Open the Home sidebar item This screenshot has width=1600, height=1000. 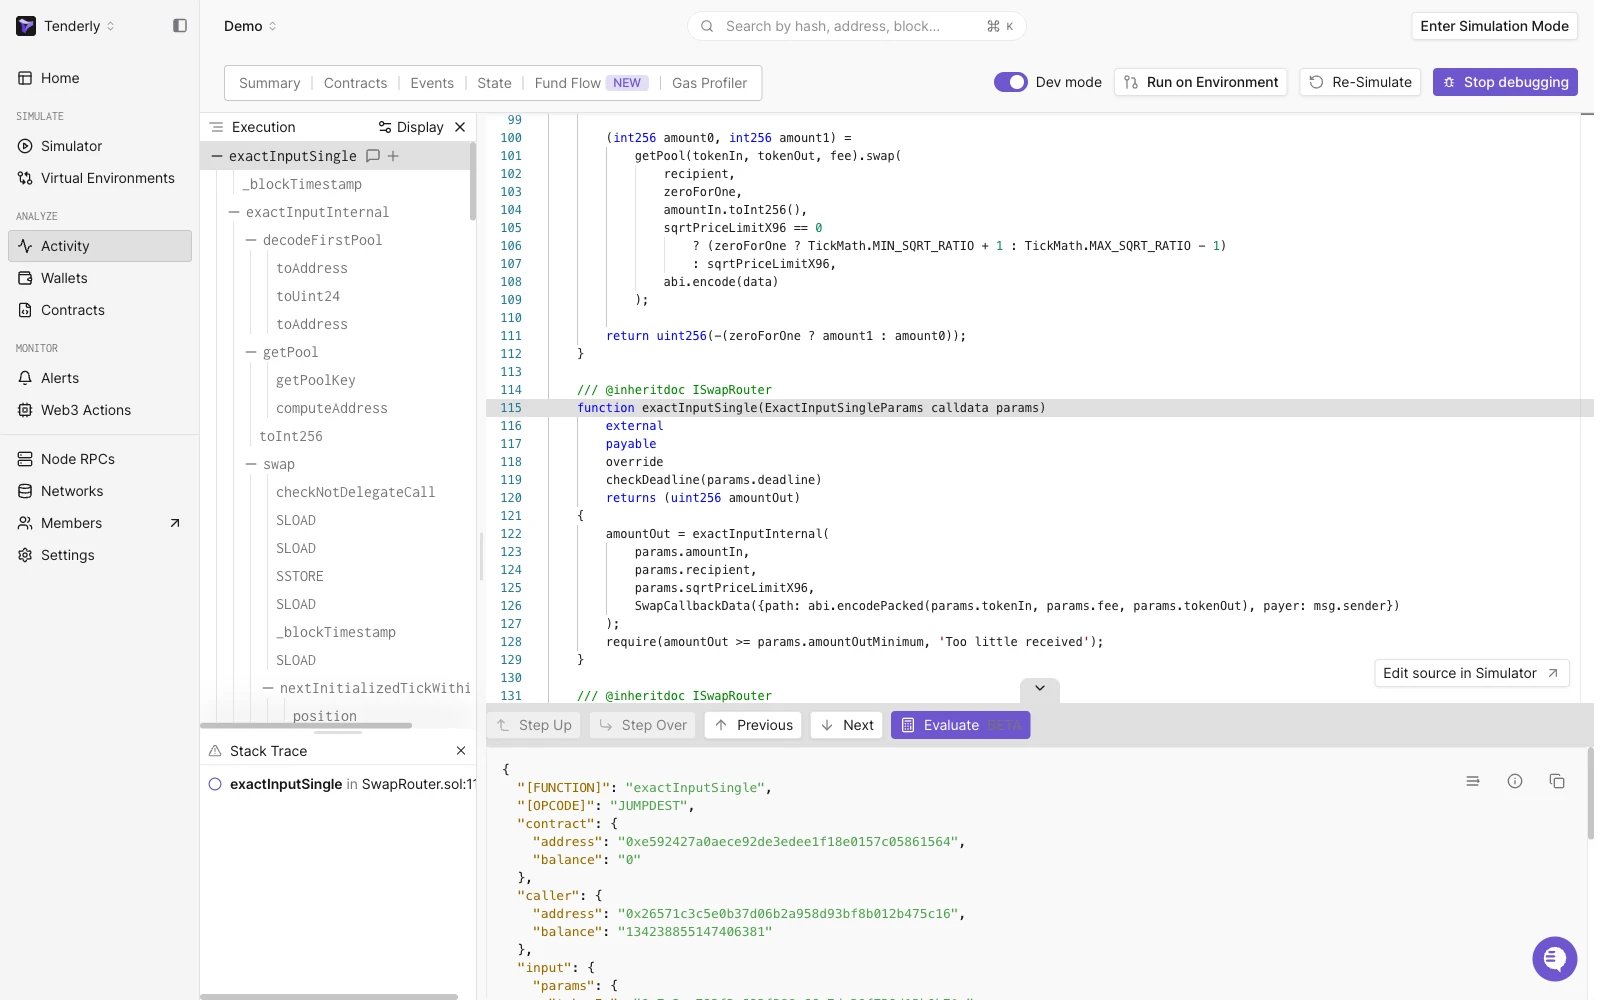100,78
